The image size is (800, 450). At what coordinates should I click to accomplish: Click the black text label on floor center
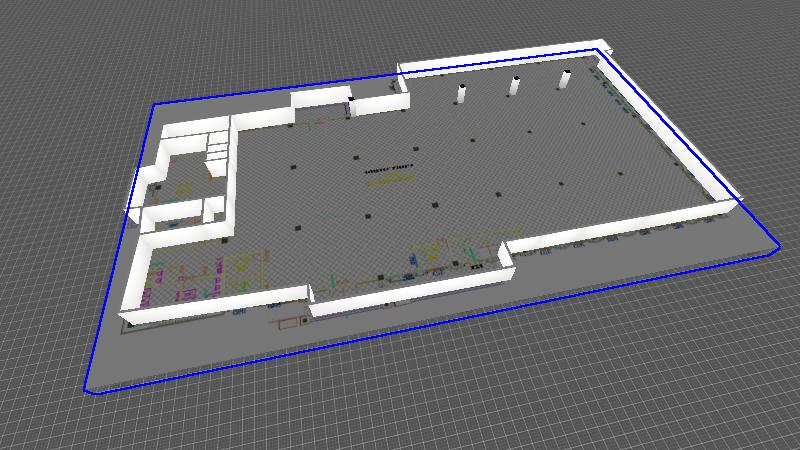pos(389,168)
